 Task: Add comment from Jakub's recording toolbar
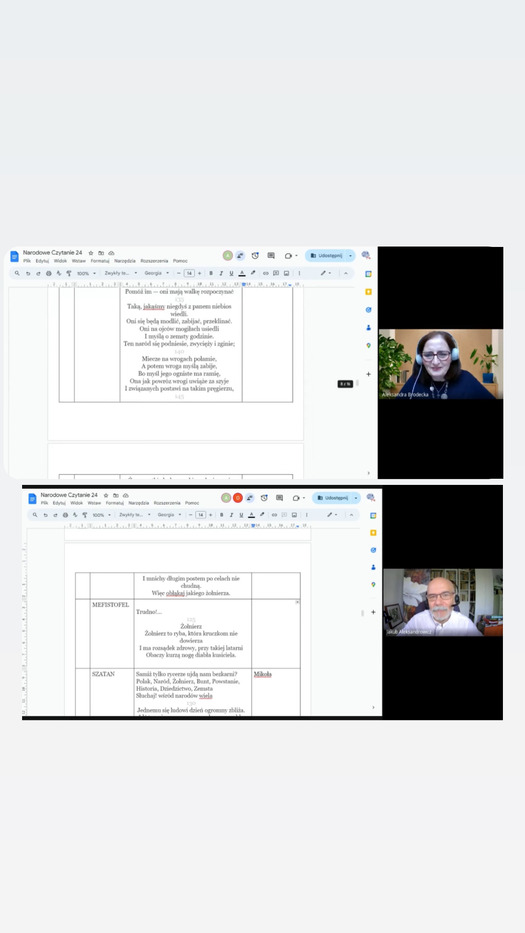284,515
